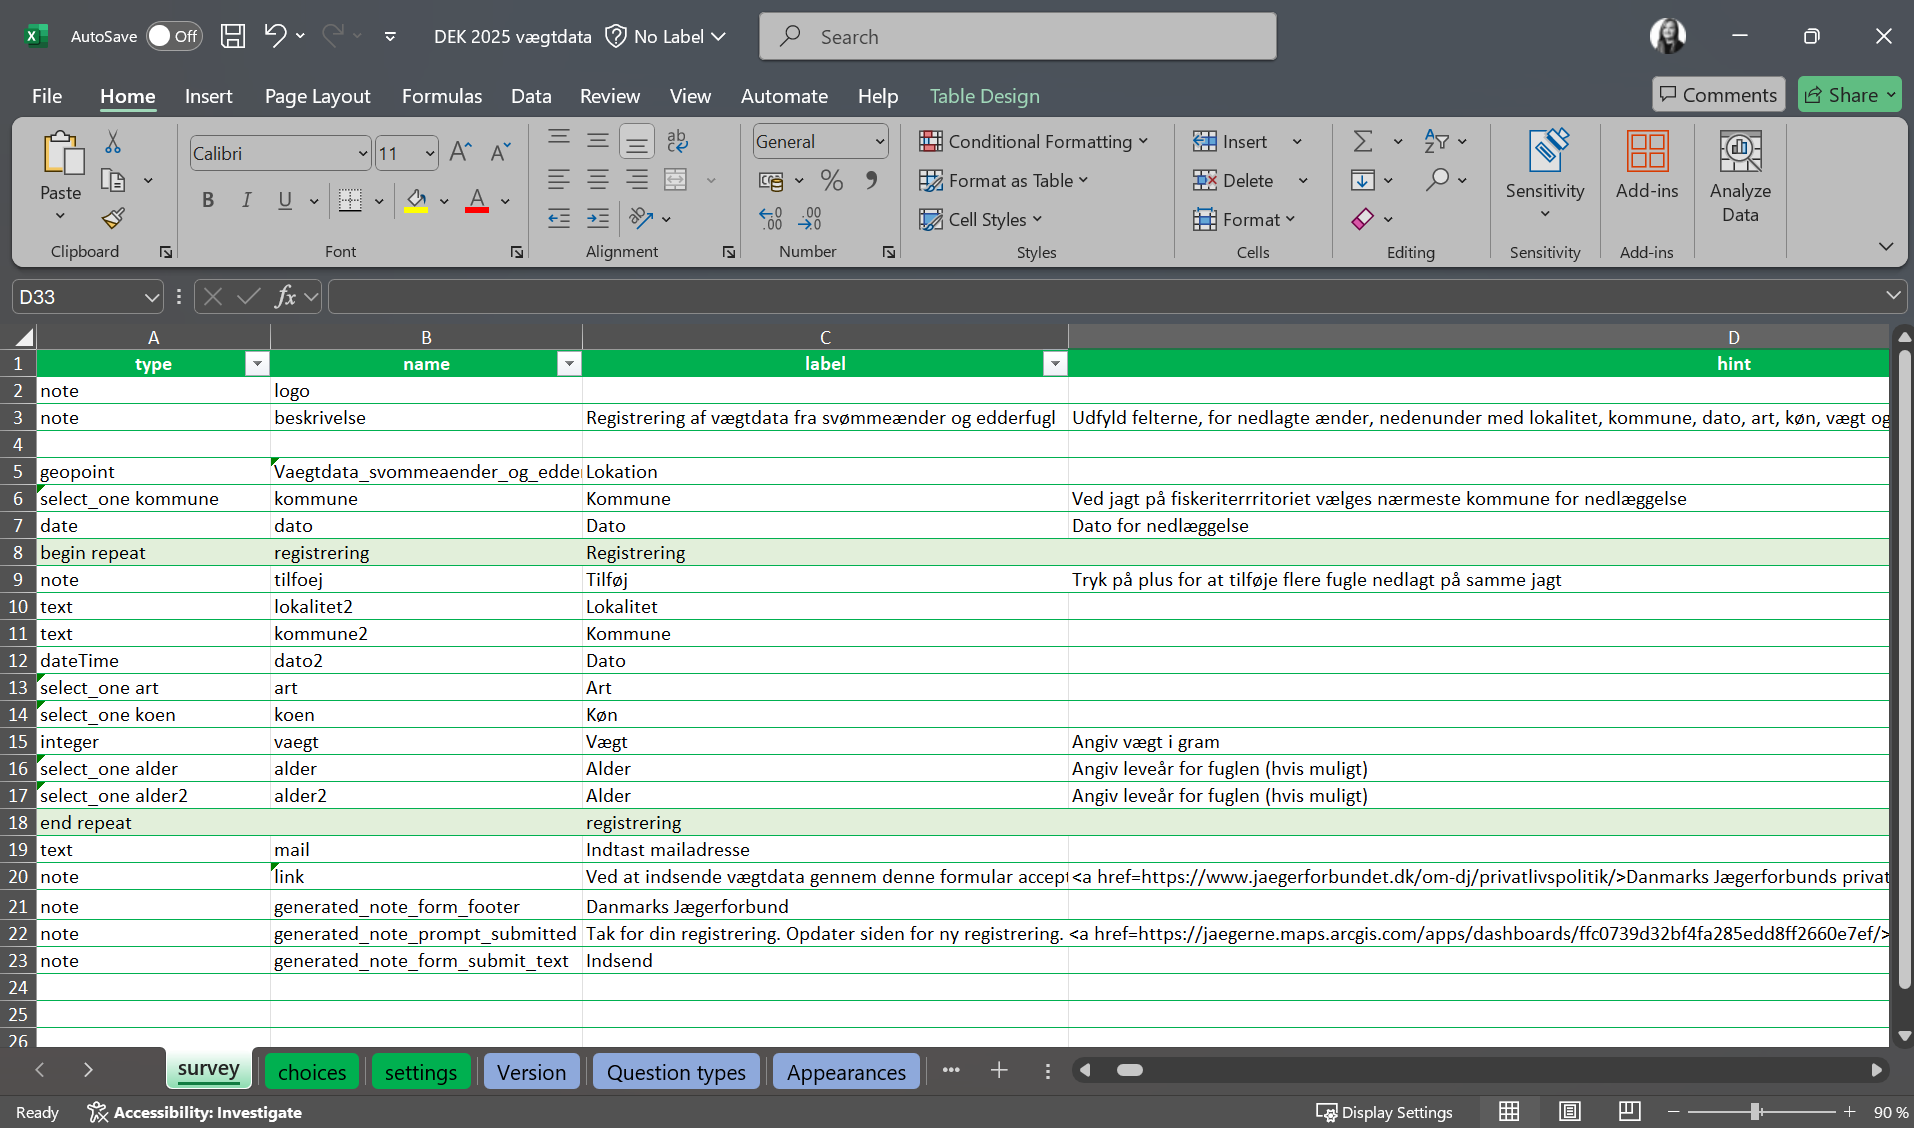Click the Save icon in title bar
This screenshot has width=1914, height=1128.
click(x=233, y=37)
